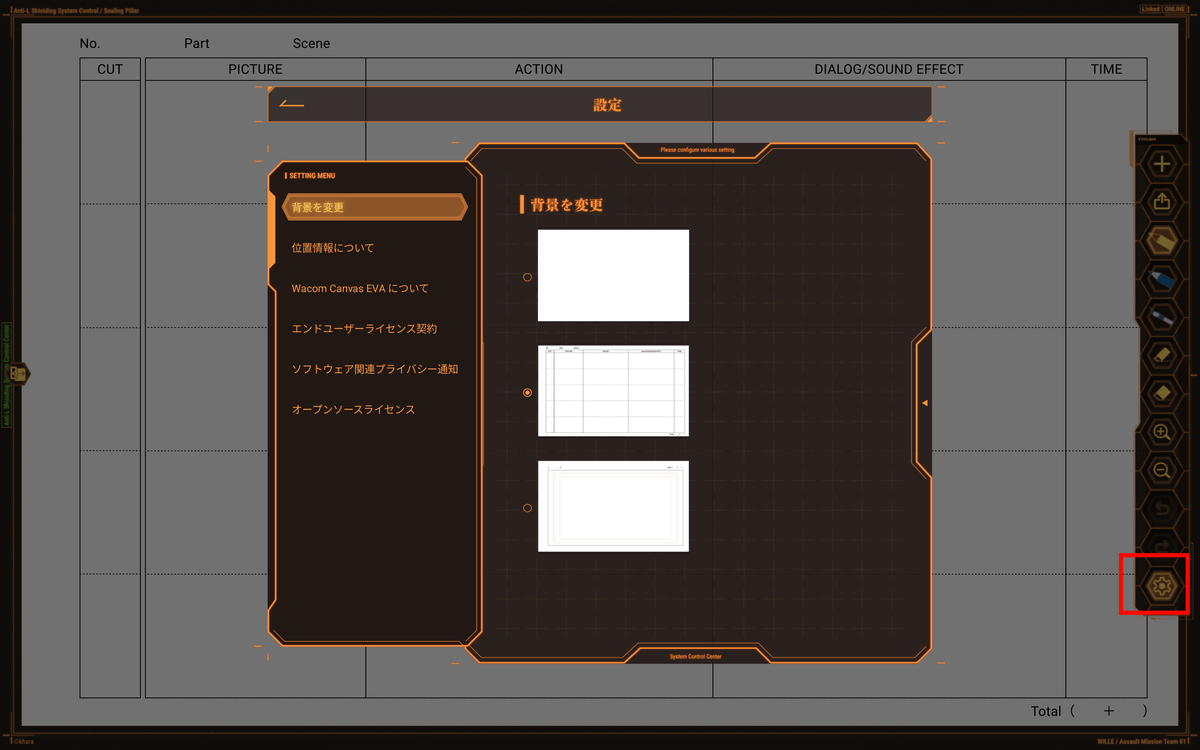Open エンドユーザーライセンス契約 link
The height and width of the screenshot is (750, 1200).
click(364, 329)
